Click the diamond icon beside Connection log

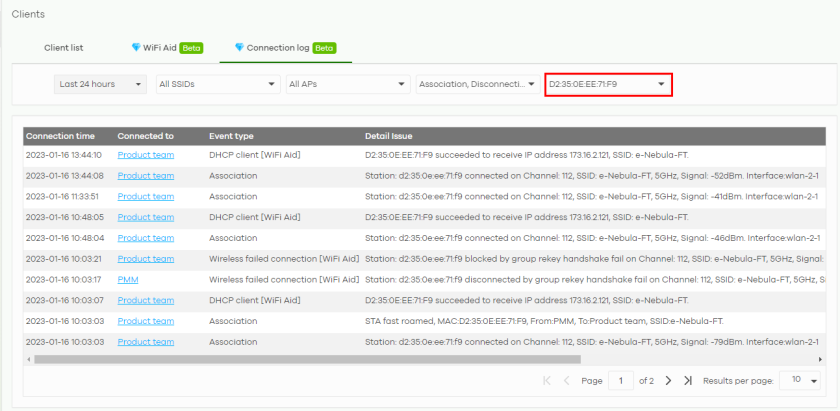coord(239,47)
